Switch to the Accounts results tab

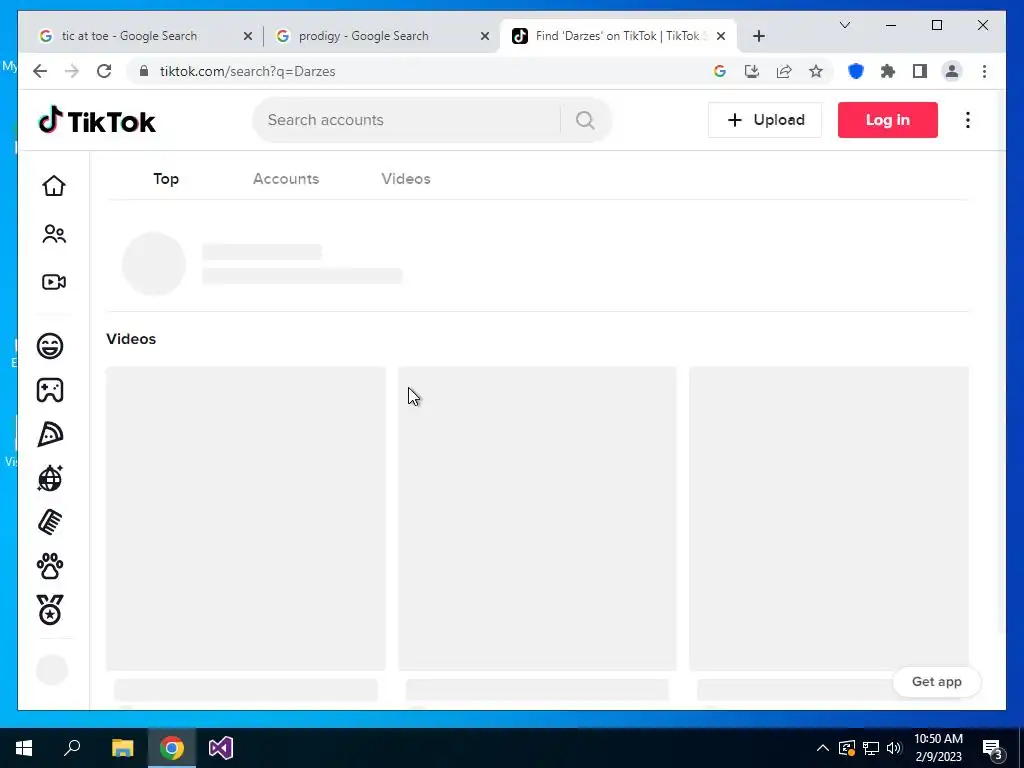click(x=286, y=179)
